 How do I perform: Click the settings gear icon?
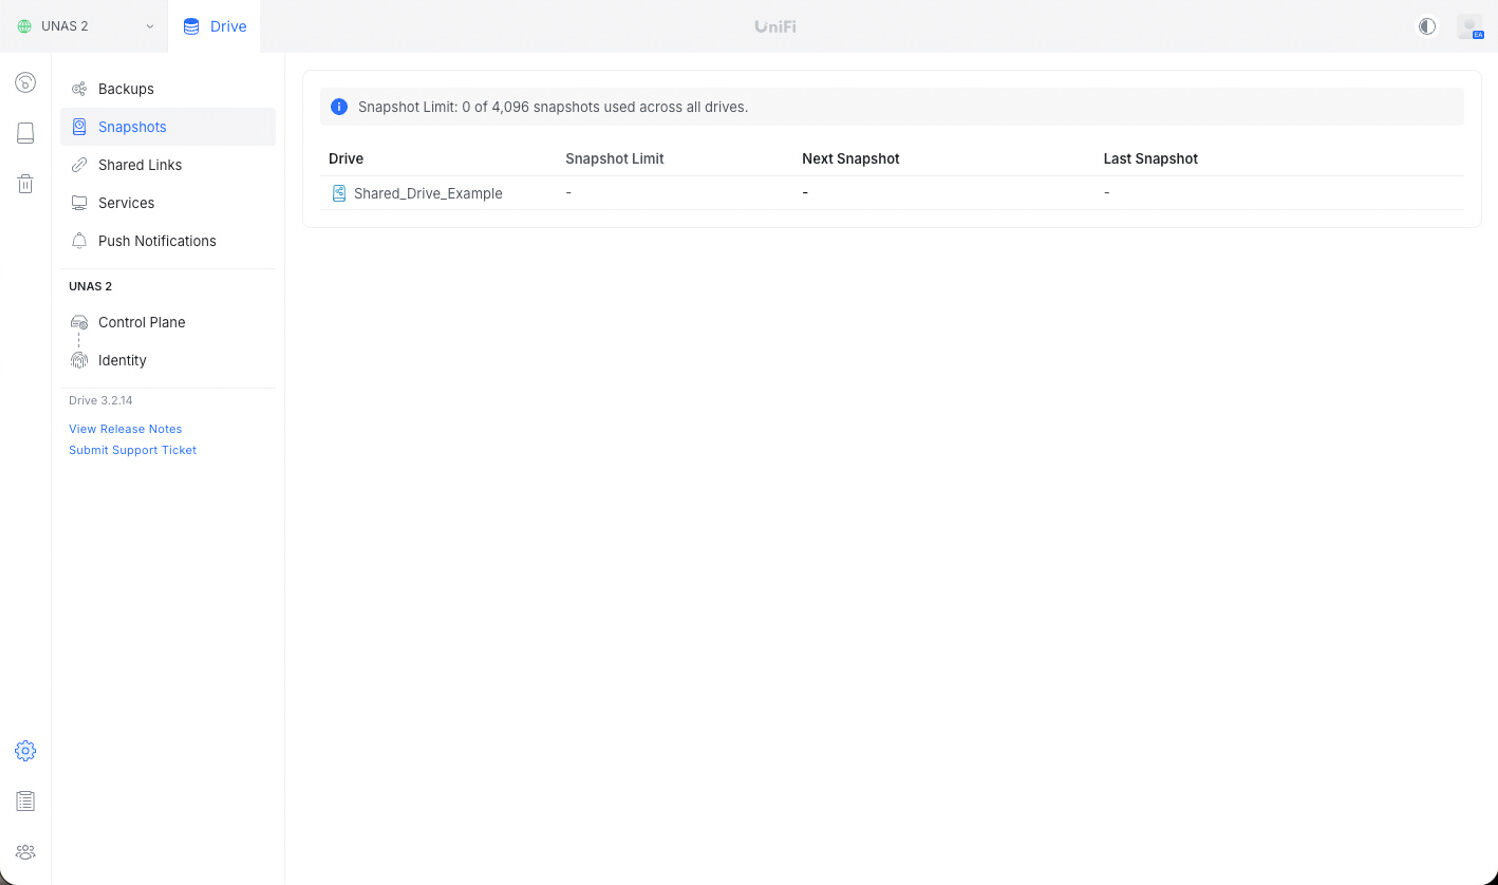26,751
